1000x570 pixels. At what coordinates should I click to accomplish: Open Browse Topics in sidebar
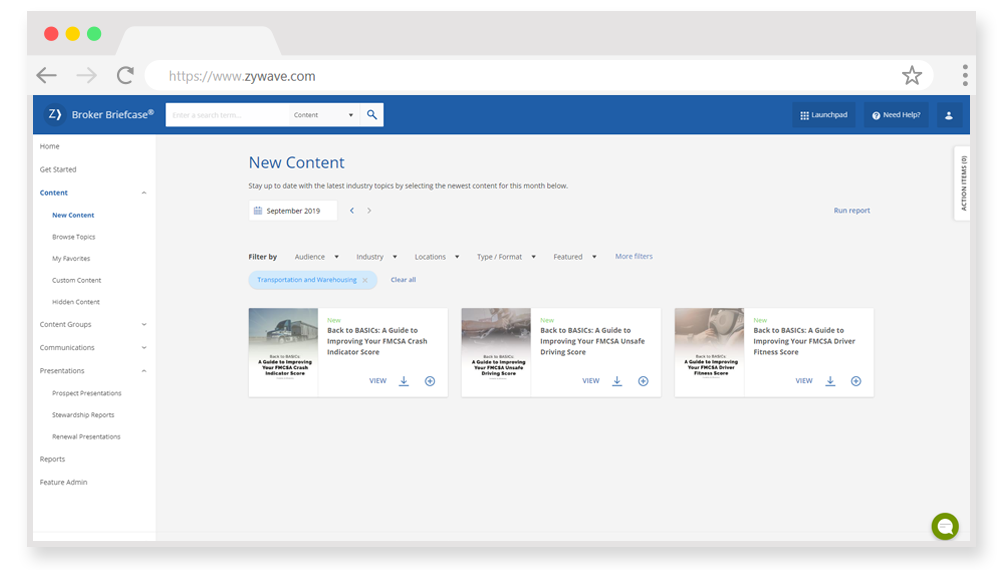pos(73,237)
